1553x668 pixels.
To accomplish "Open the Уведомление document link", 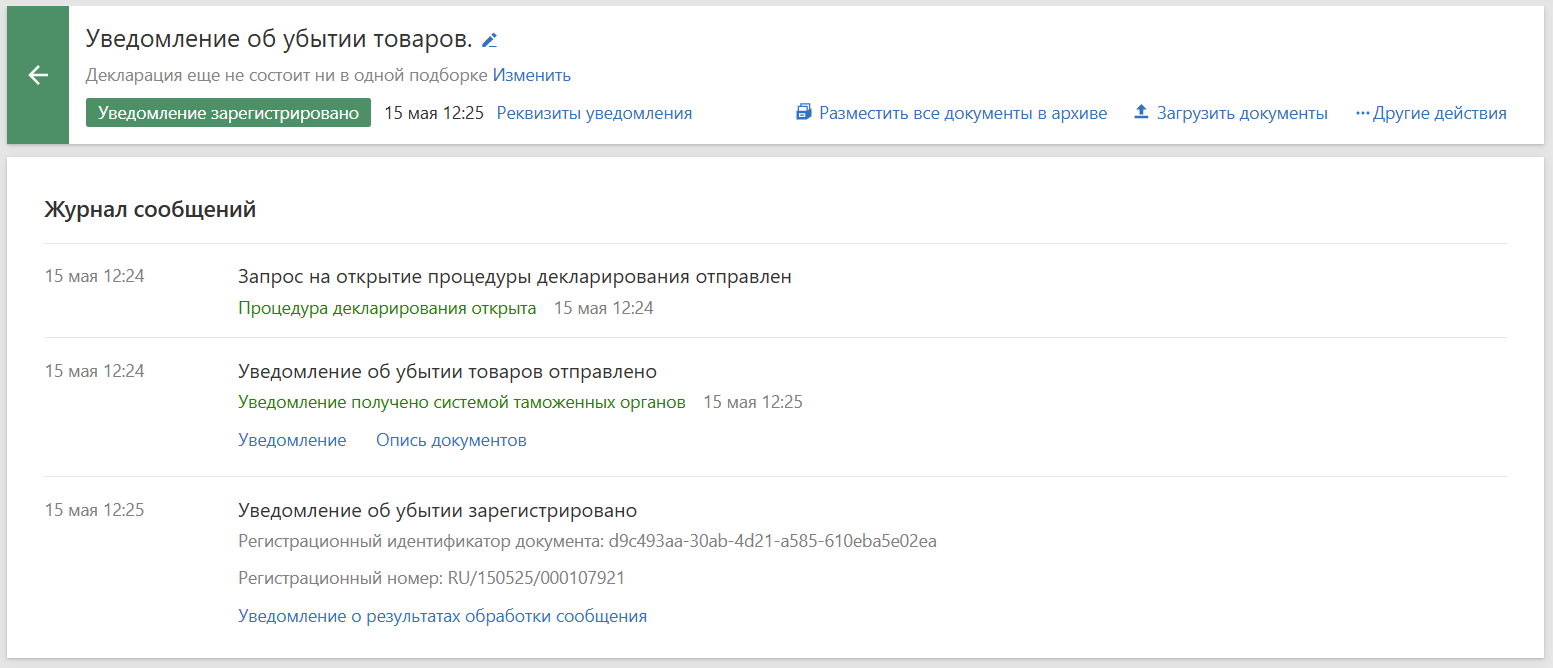I will [292, 440].
